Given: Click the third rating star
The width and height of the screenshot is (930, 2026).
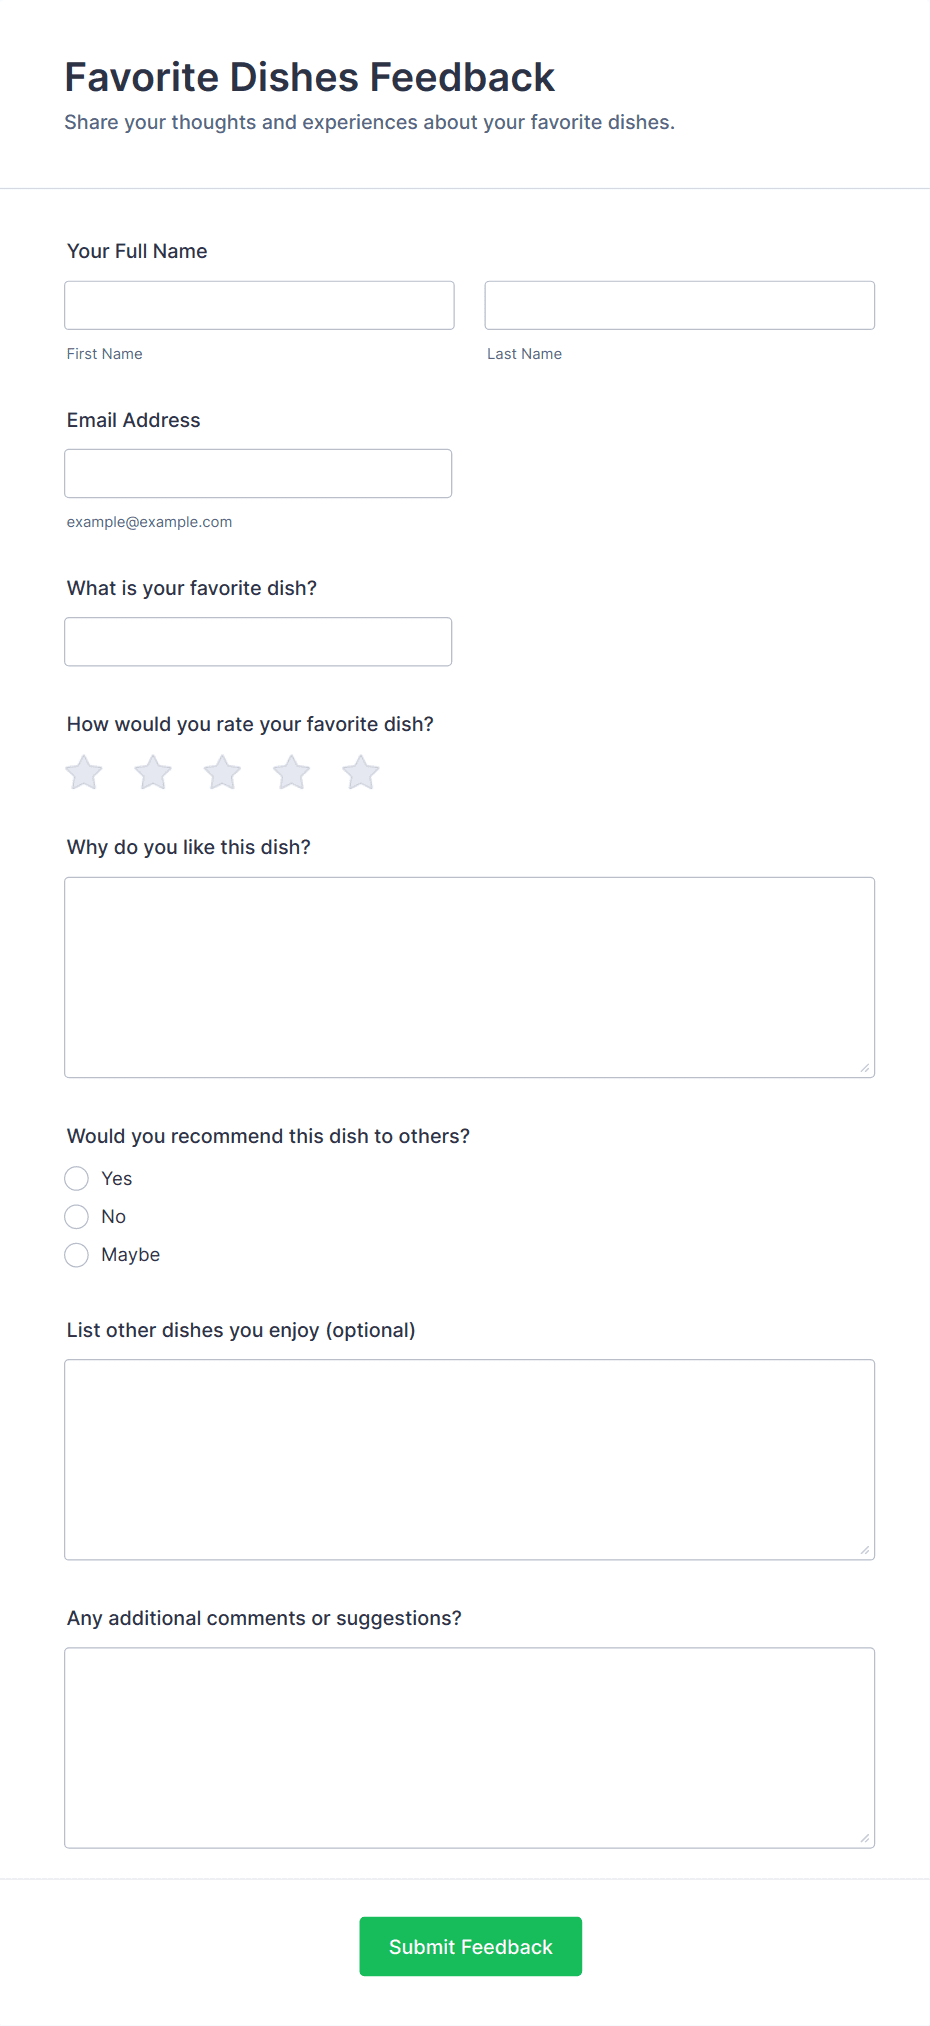Looking at the screenshot, I should click(222, 773).
